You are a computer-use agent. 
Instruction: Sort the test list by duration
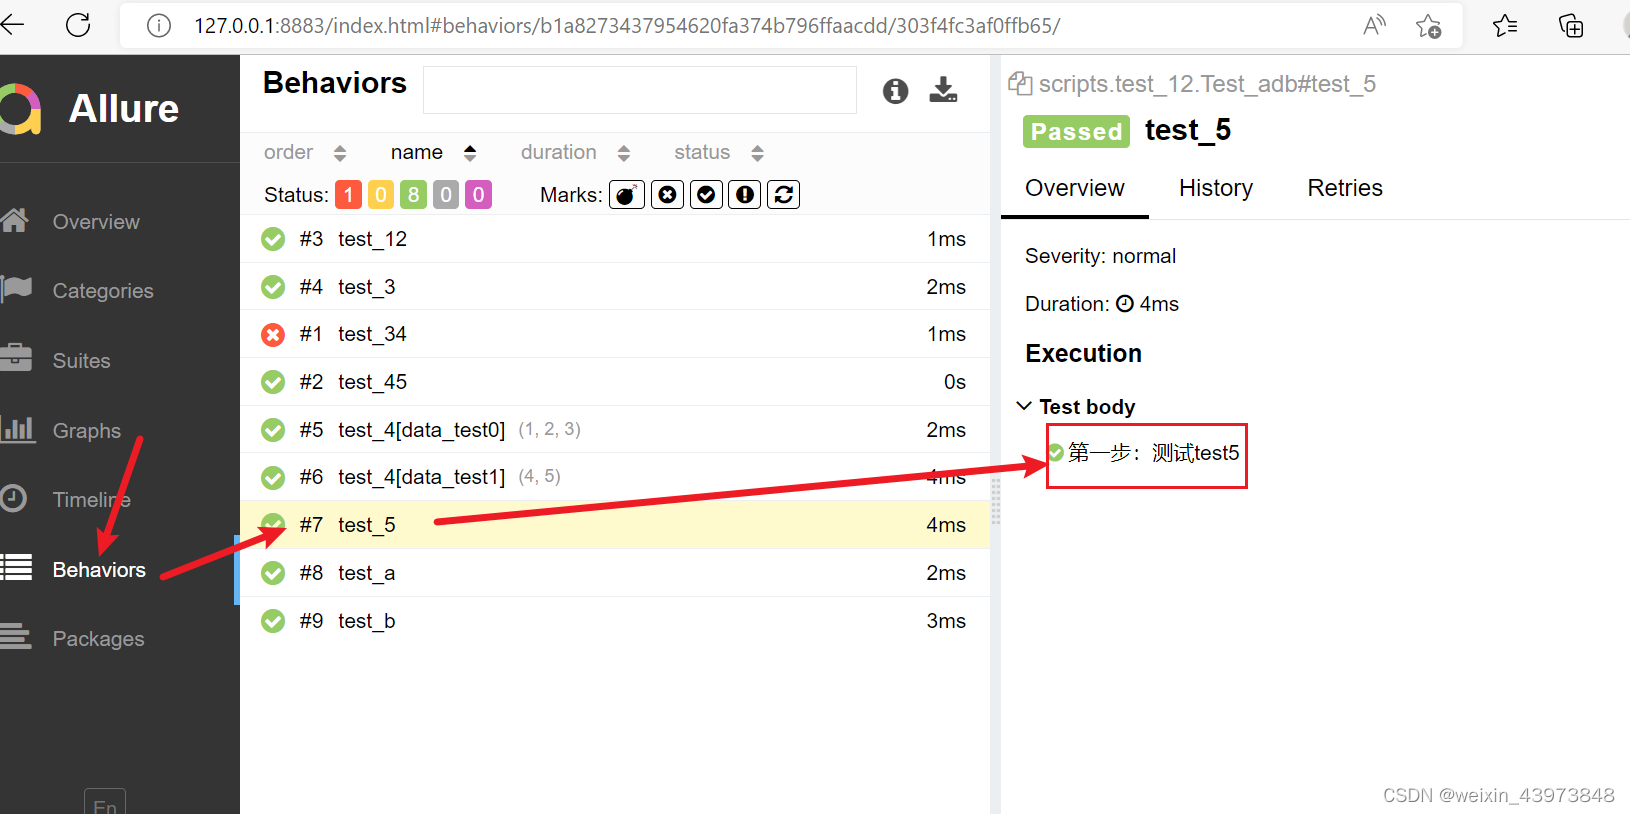click(x=575, y=152)
